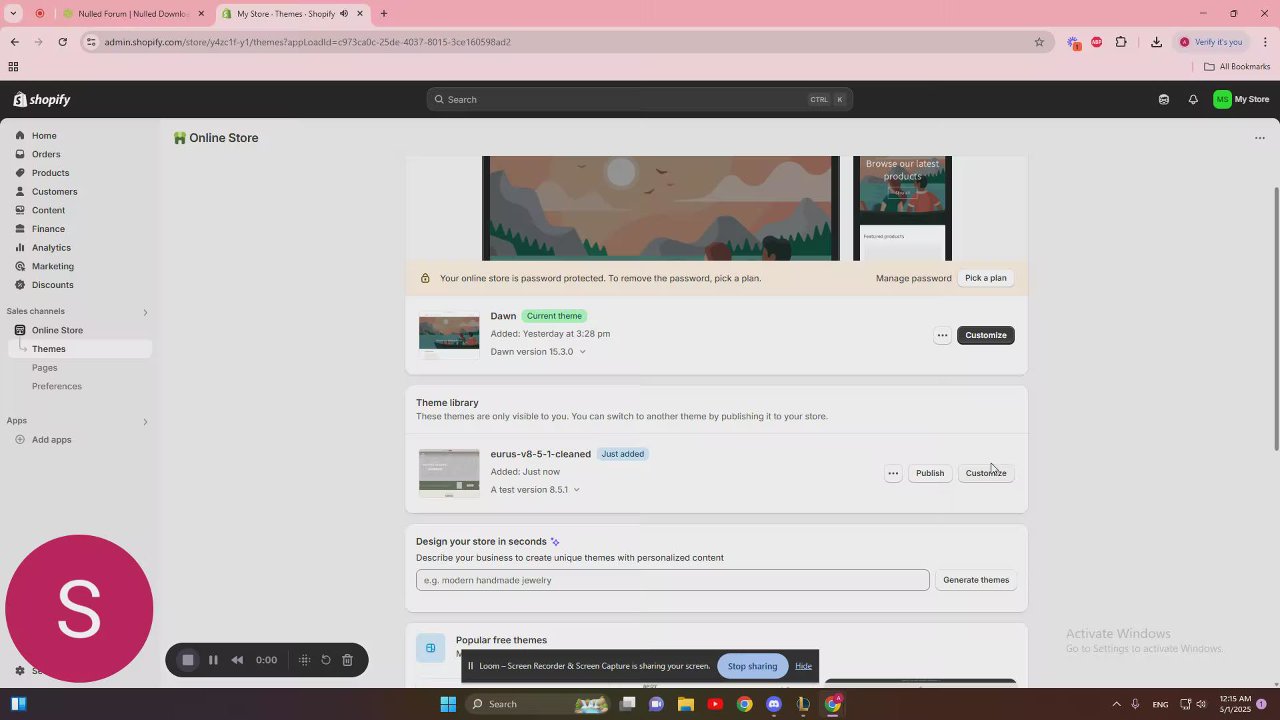Customize the eurus-v8-5-1-cleaned theme
This screenshot has width=1280, height=720.
(986, 473)
